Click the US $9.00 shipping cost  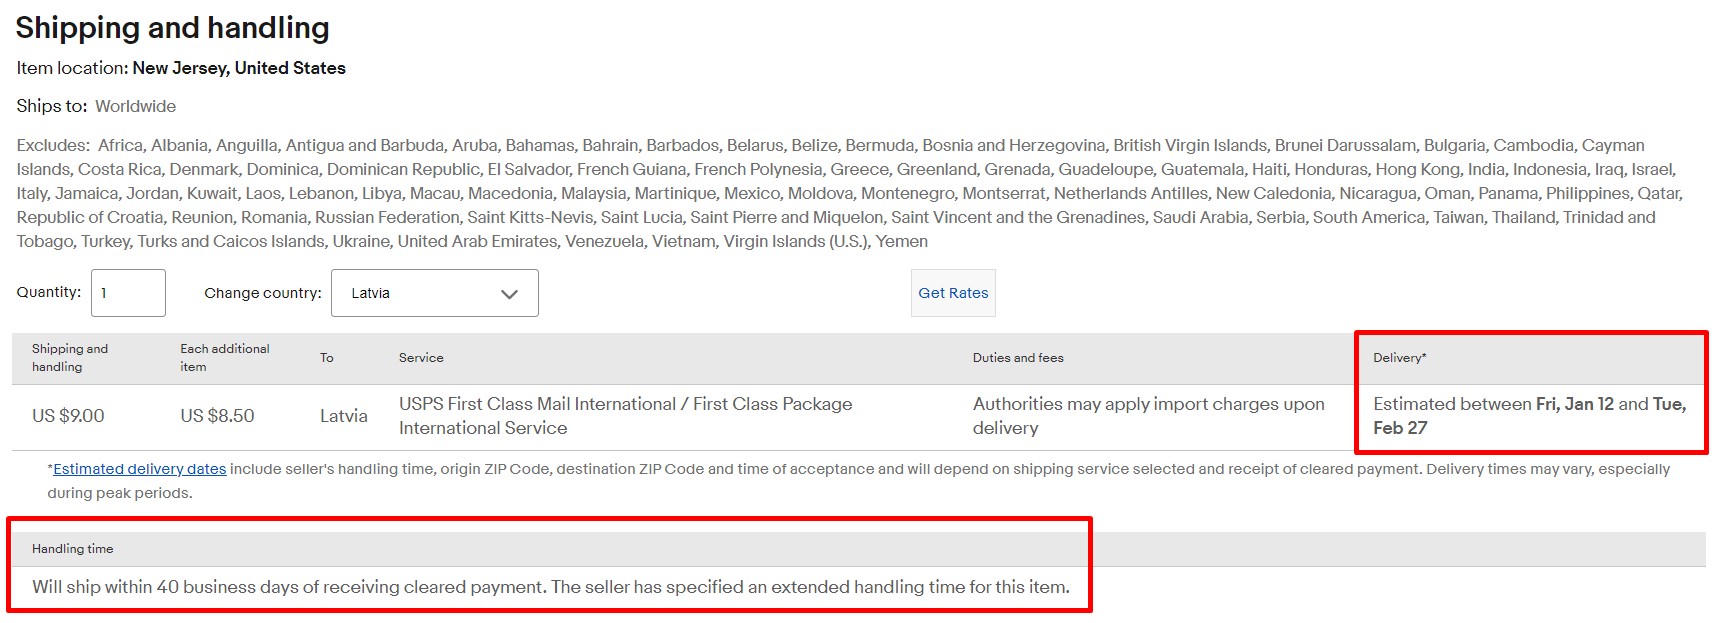point(68,416)
